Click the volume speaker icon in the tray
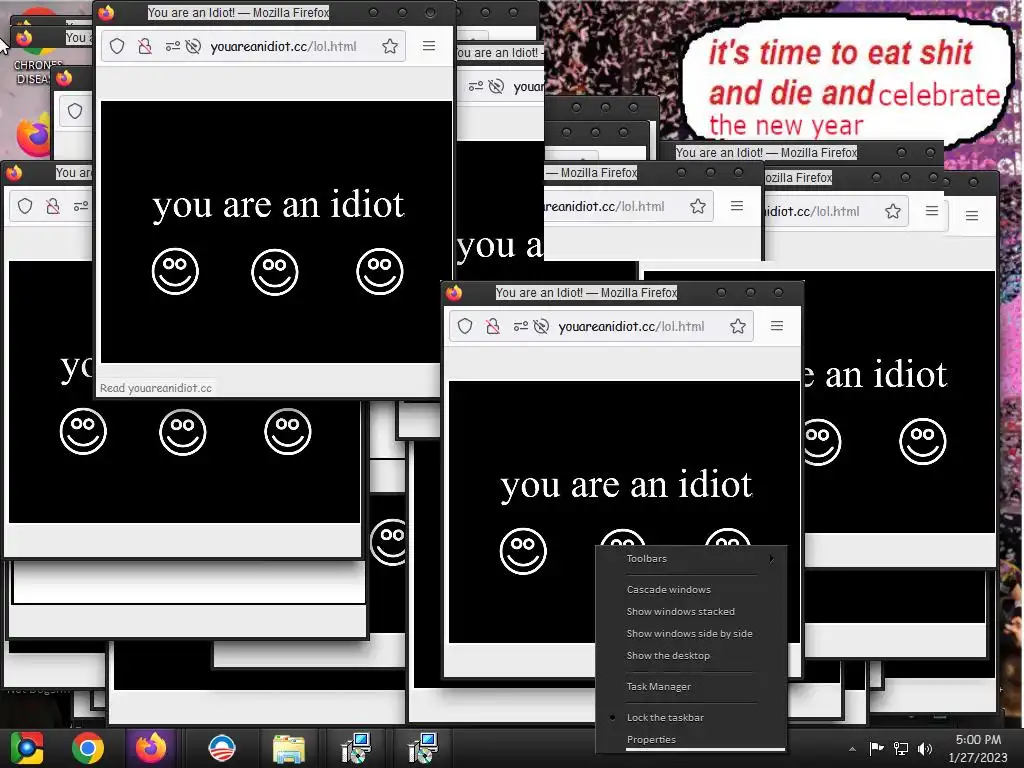The width and height of the screenshot is (1024, 768). click(925, 748)
